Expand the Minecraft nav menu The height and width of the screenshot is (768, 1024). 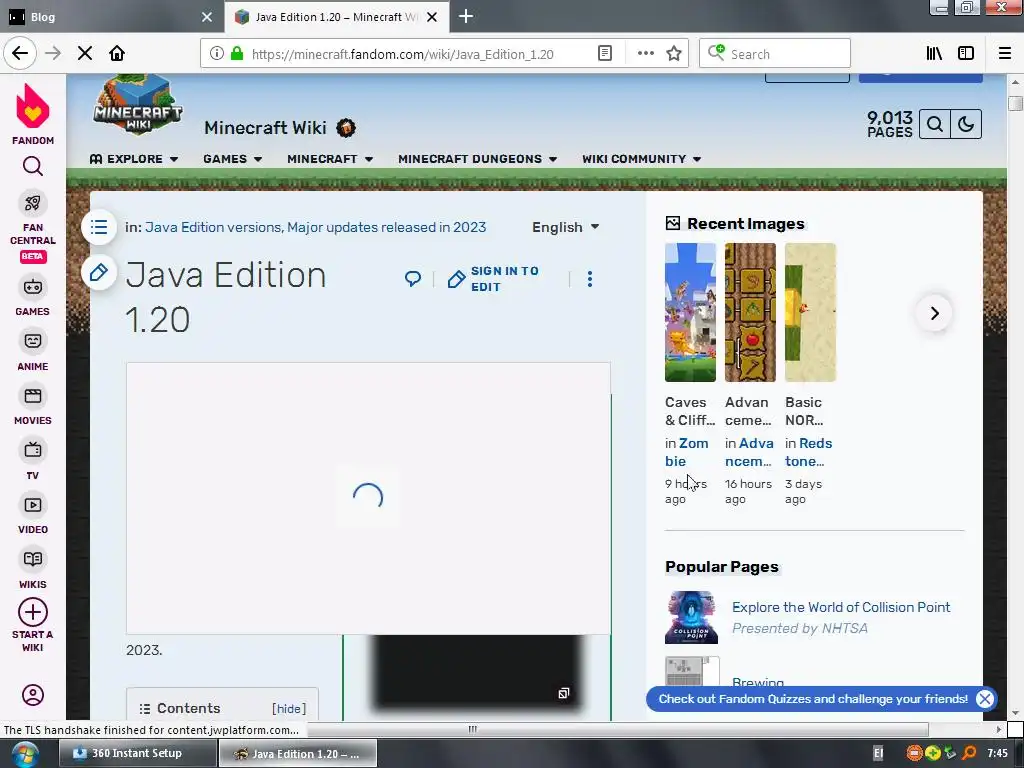(x=330, y=159)
